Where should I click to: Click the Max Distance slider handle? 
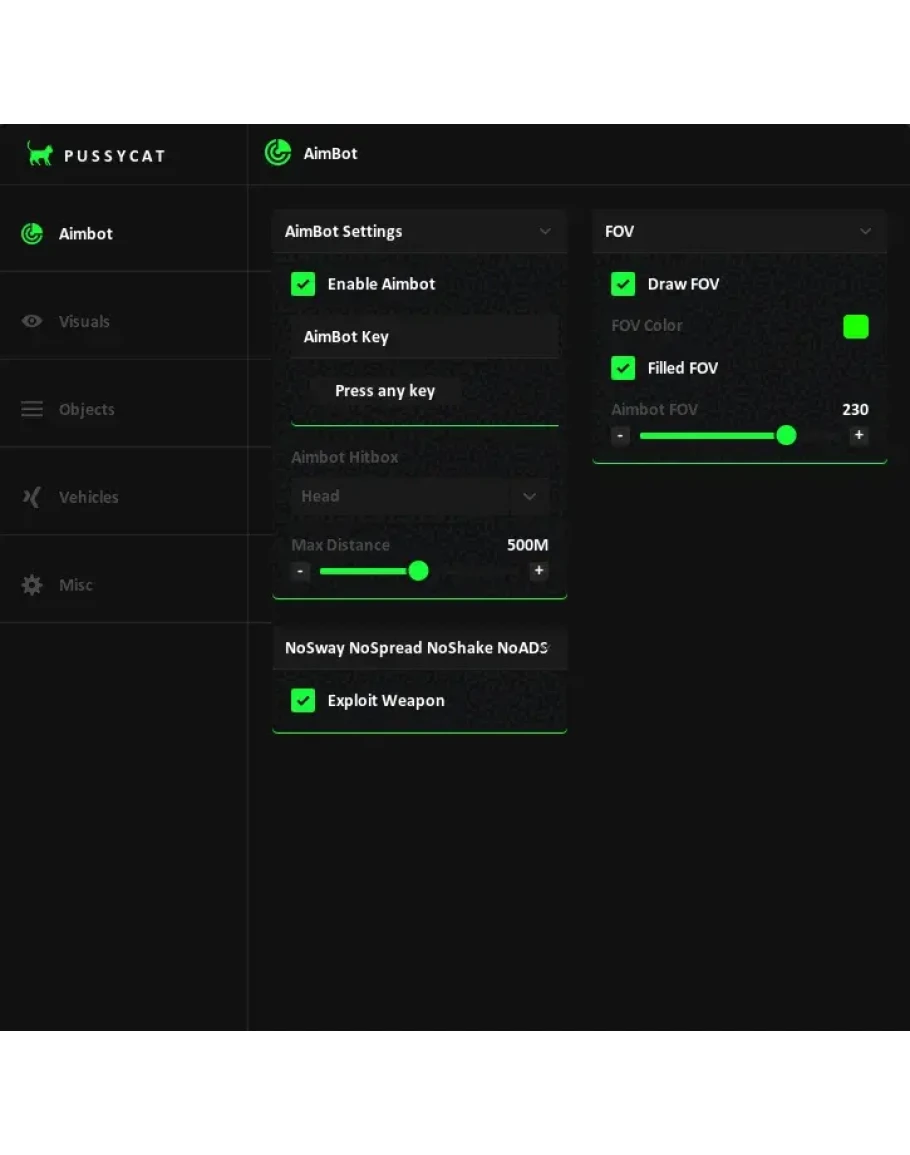[x=419, y=571]
